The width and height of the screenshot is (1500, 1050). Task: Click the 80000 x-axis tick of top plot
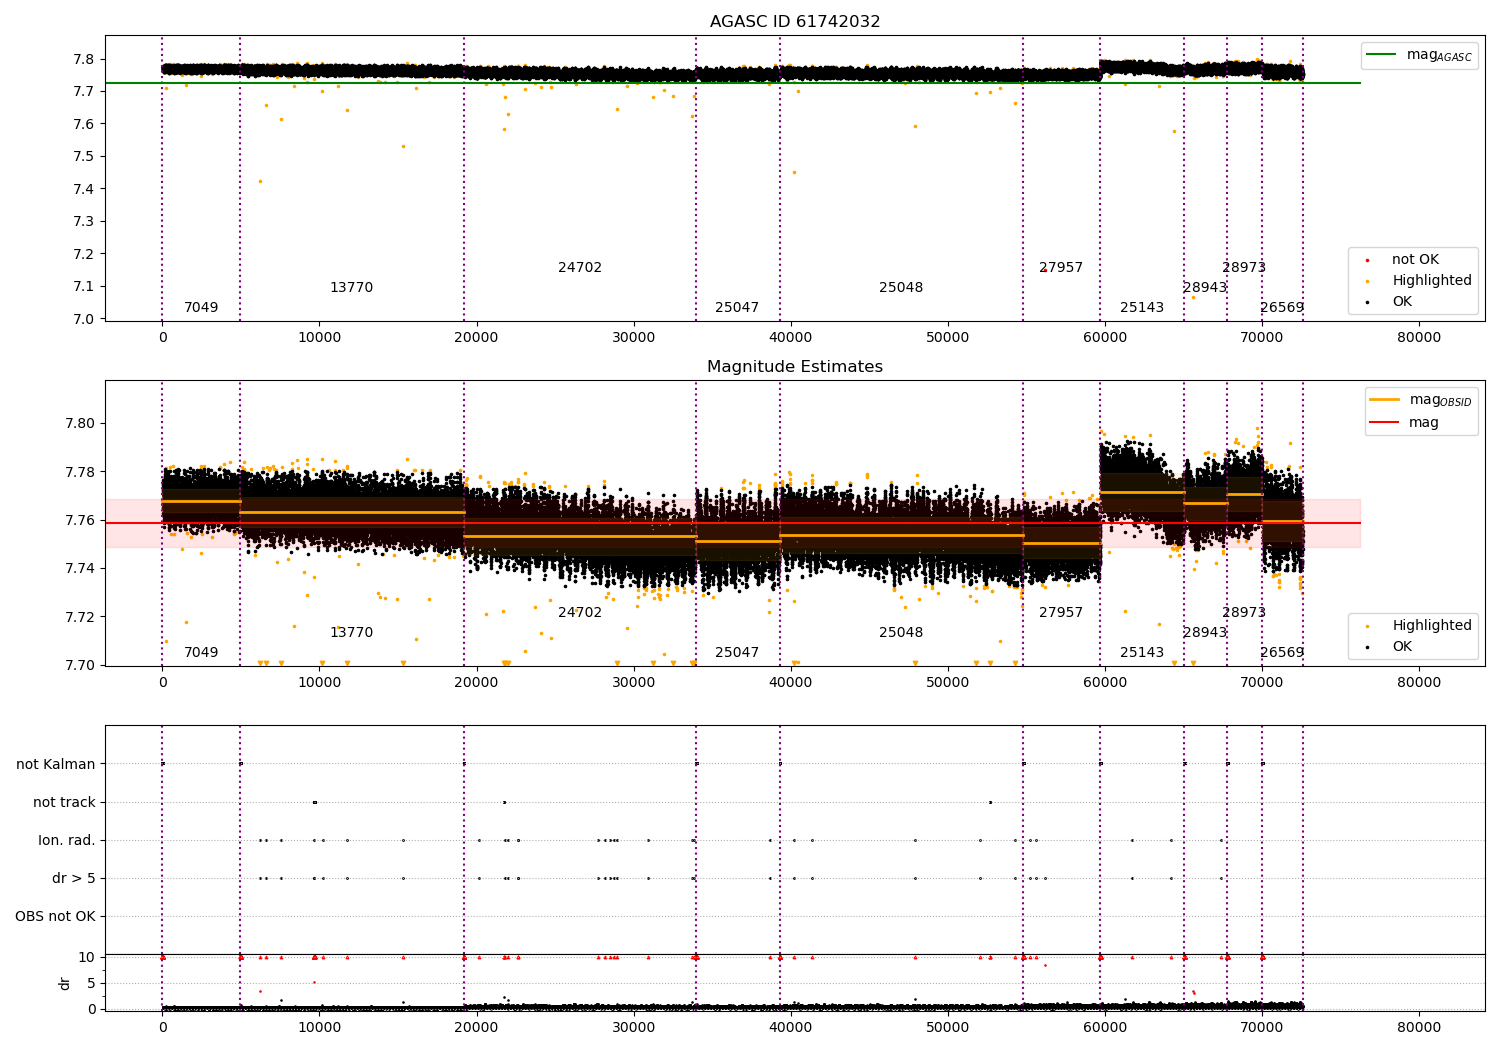tap(1418, 337)
